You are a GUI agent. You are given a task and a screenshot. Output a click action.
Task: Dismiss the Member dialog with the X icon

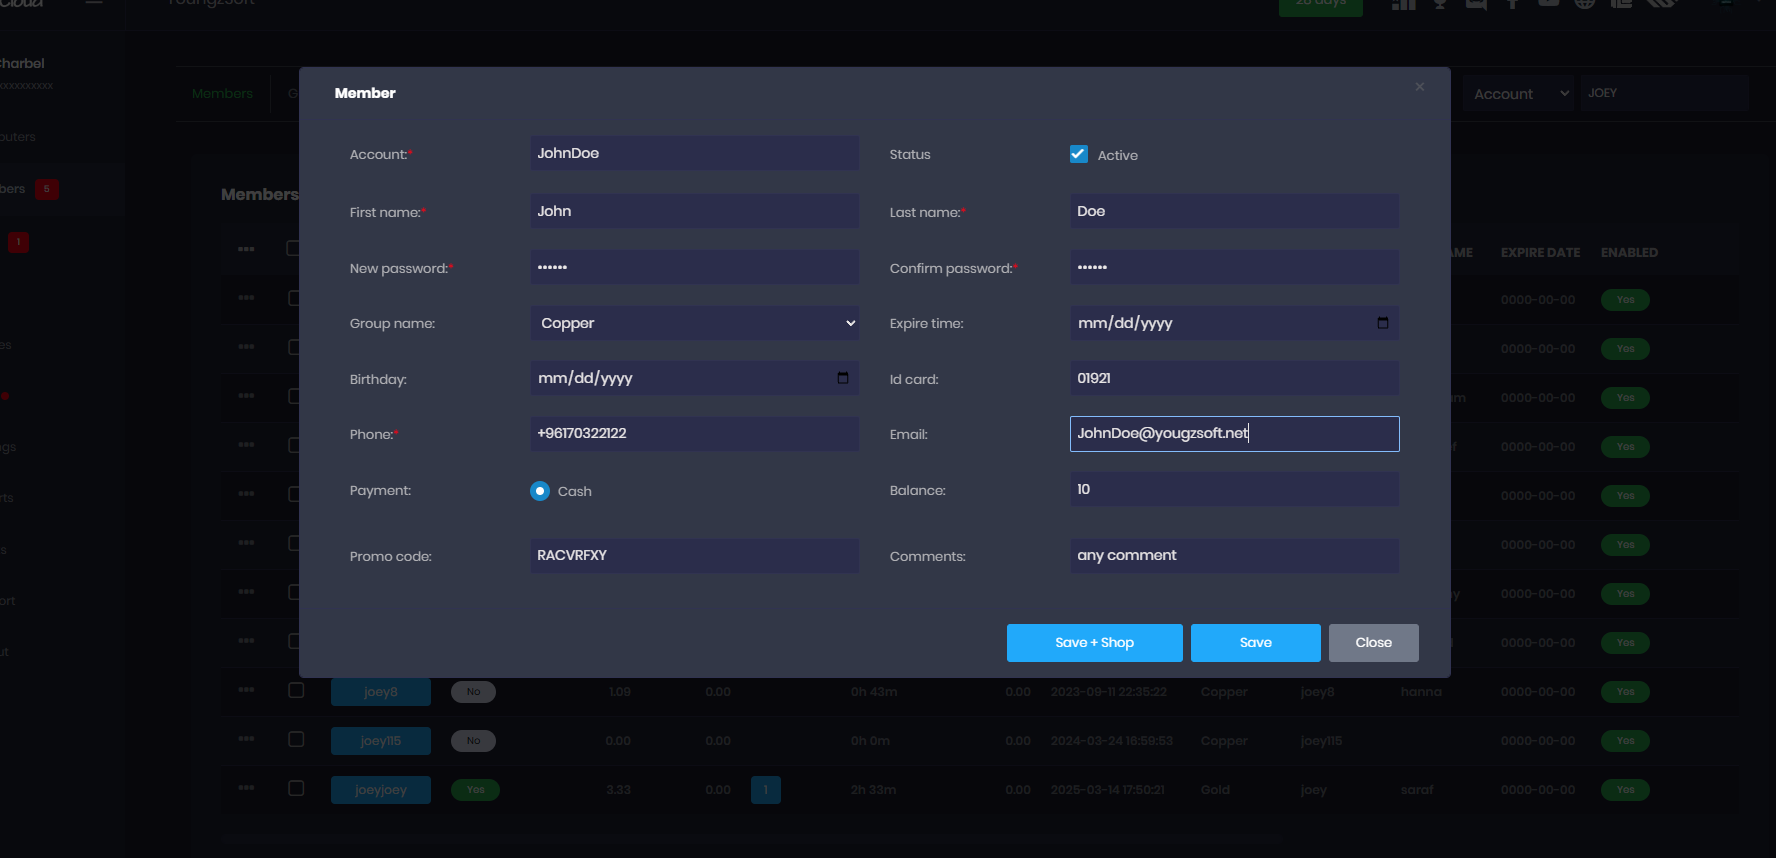[x=1419, y=87]
